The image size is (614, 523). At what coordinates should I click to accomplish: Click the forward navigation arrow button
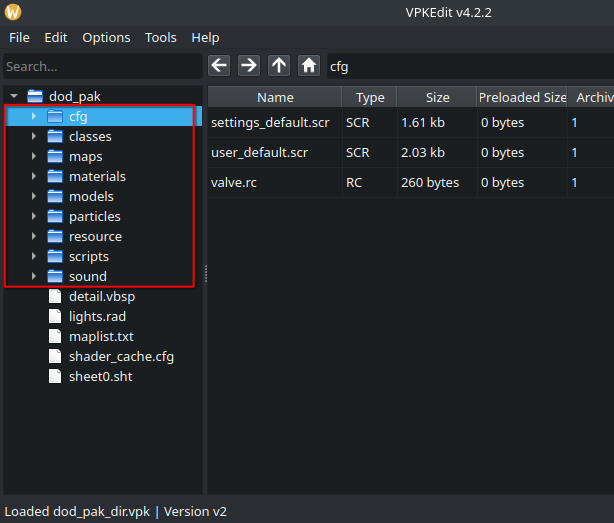(x=249, y=65)
